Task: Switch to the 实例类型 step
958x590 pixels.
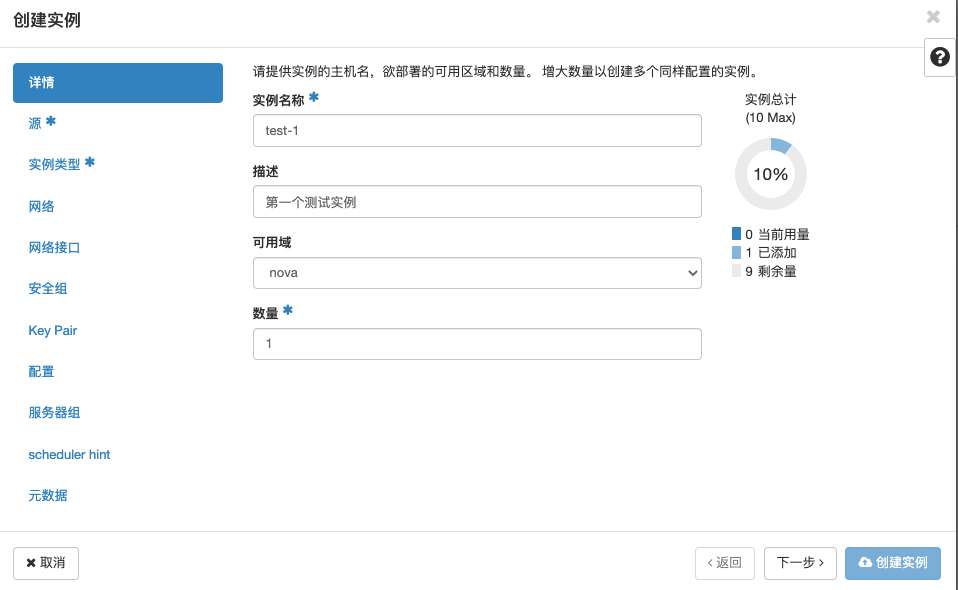Action: (x=55, y=164)
